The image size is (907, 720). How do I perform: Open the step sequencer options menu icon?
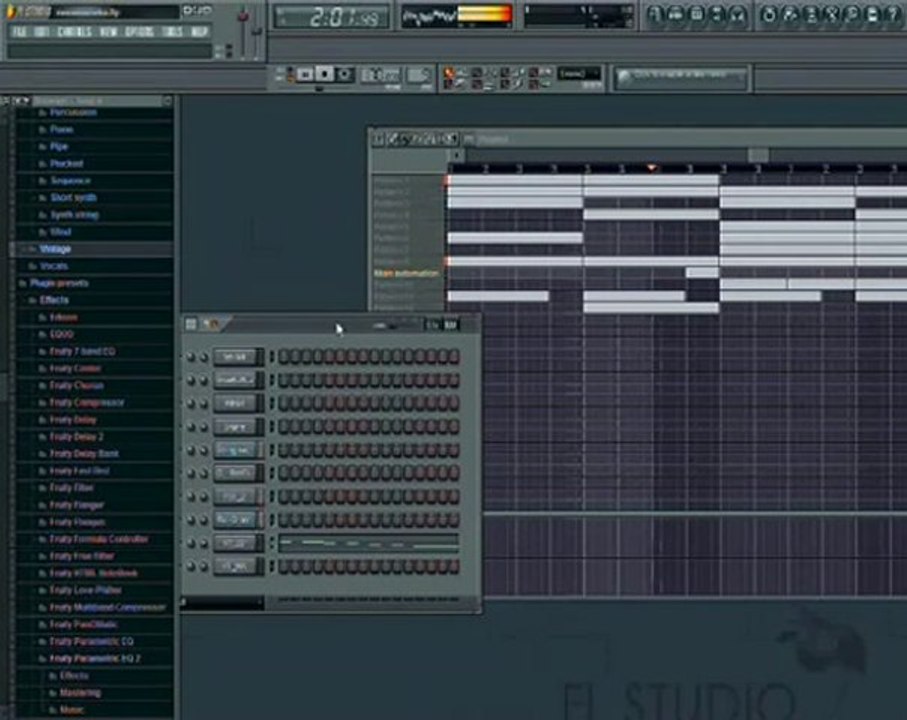click(x=191, y=324)
